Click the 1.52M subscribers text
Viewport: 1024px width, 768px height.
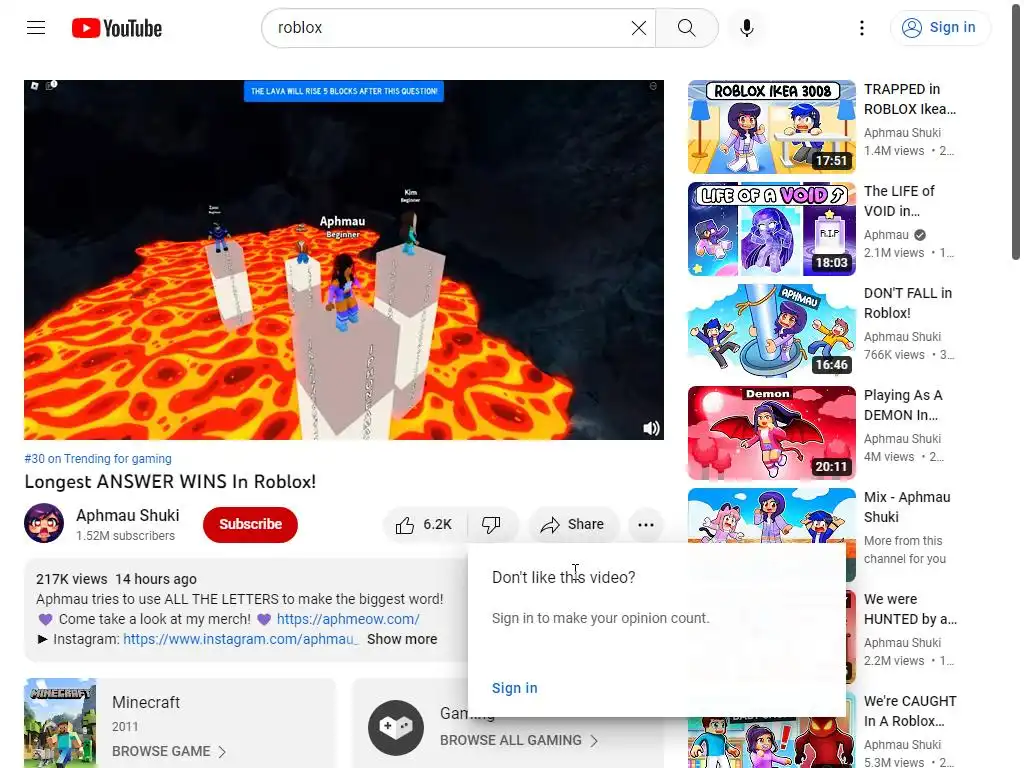click(125, 536)
